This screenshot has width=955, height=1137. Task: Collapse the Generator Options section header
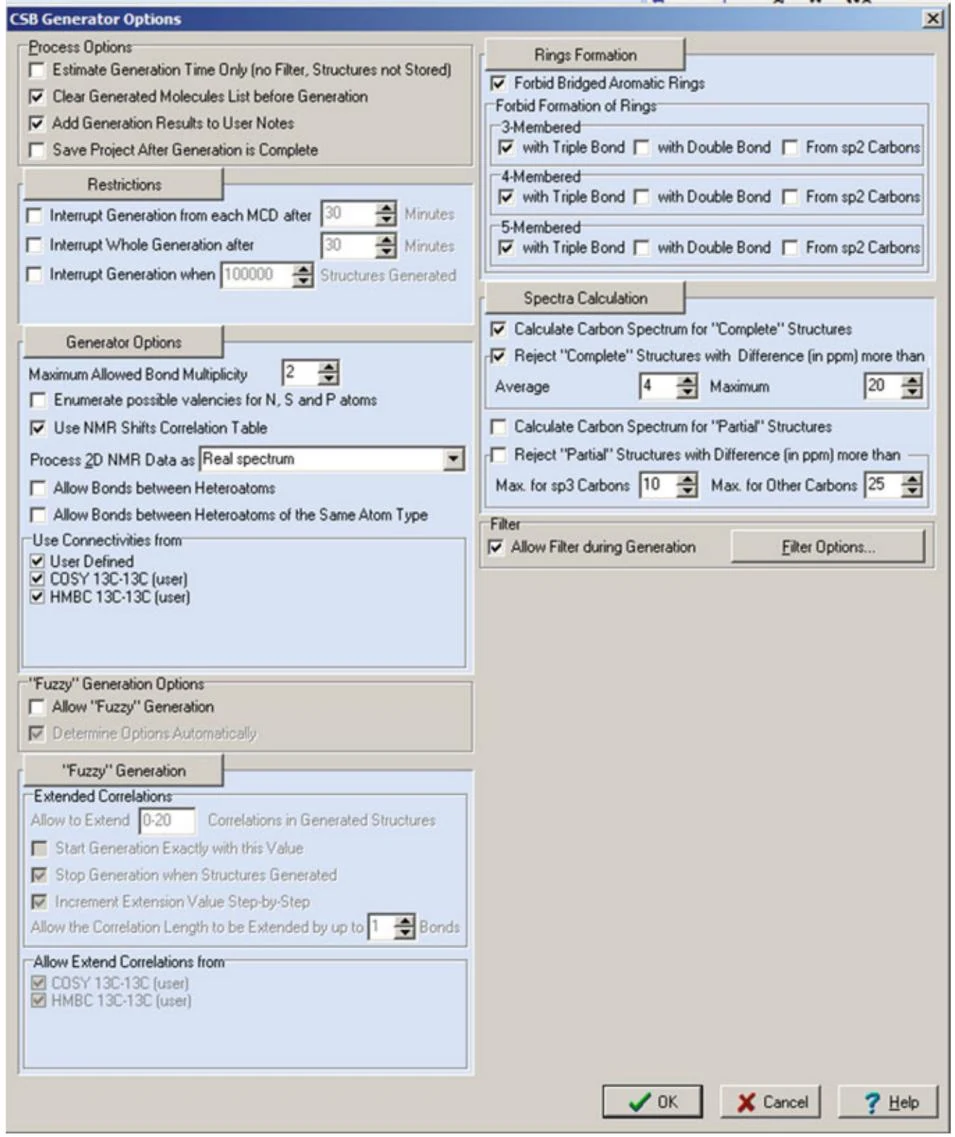123,342
